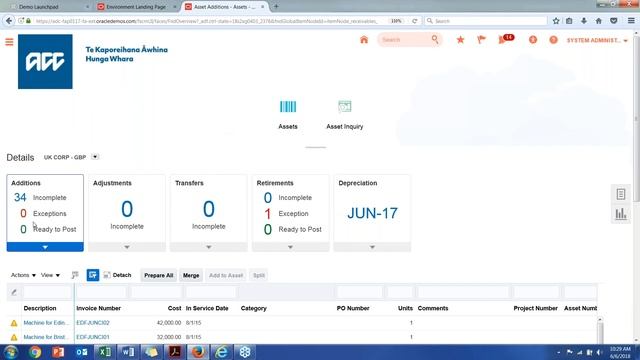Open the Actions dropdown menu
640x360 pixels.
(x=23, y=275)
